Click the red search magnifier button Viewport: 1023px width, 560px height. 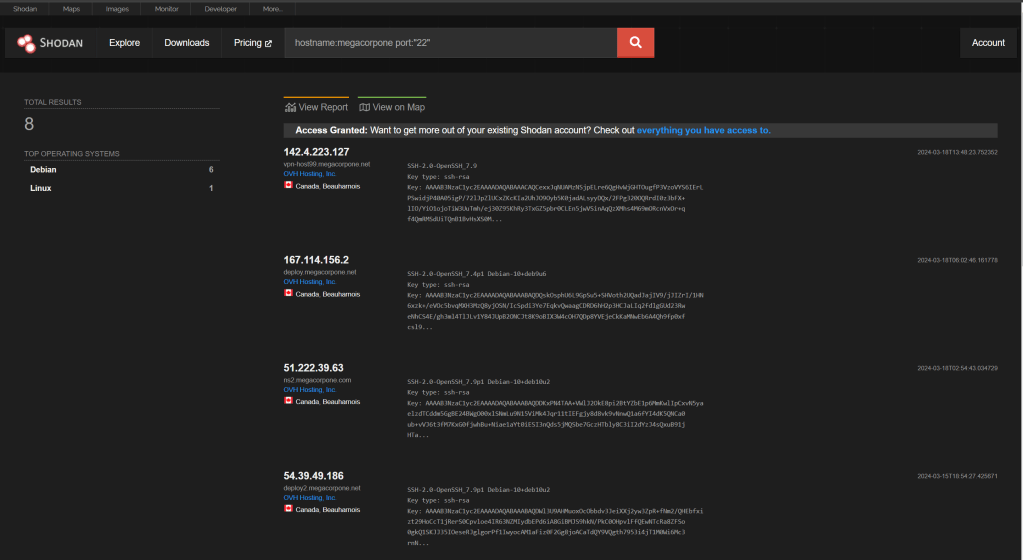tap(635, 42)
